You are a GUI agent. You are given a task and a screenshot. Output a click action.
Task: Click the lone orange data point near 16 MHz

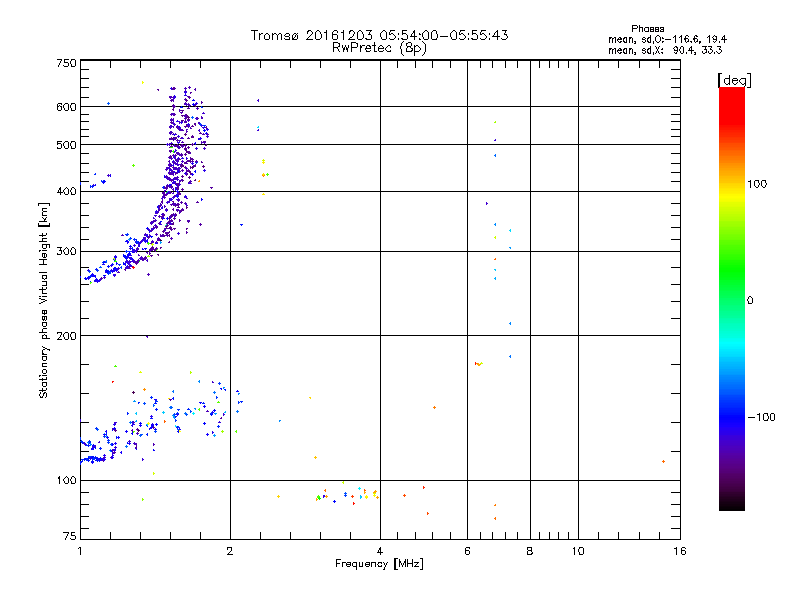point(663,461)
